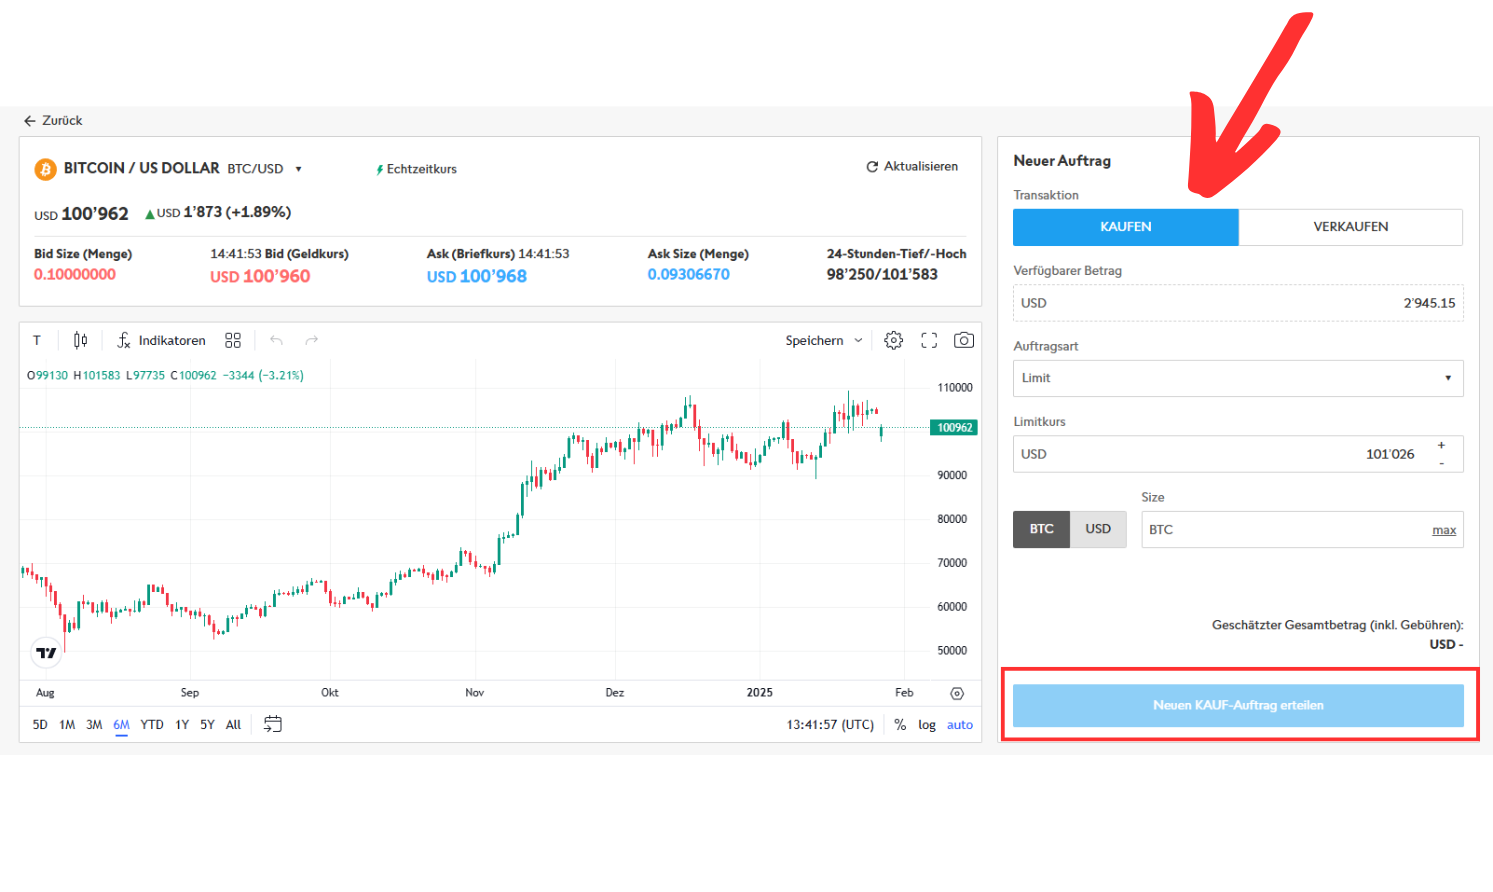Toggle log scale on chart
Screen dimensions: 1493x892
pyautogui.click(x=927, y=725)
